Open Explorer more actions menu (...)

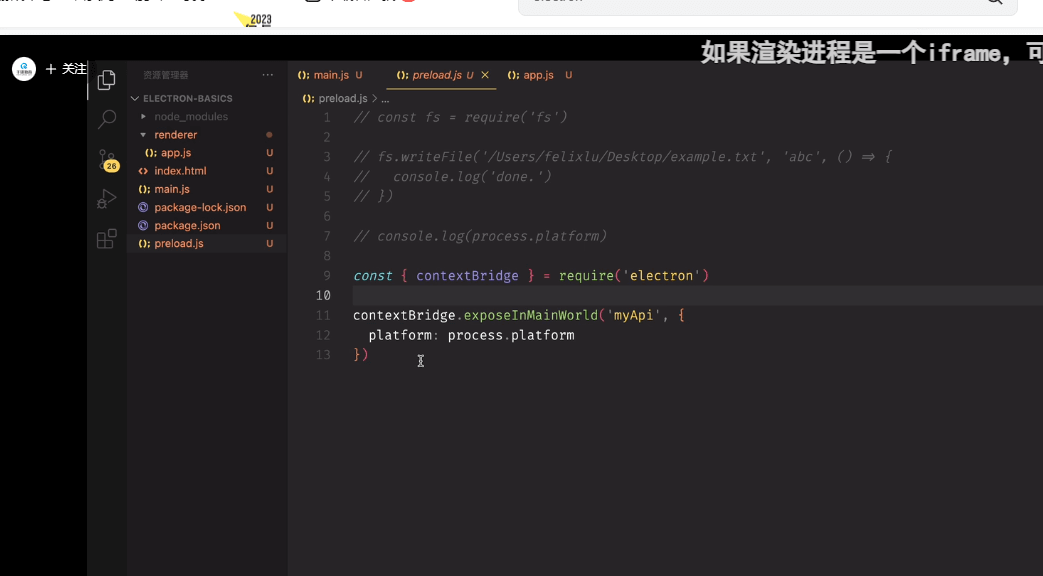[267, 74]
